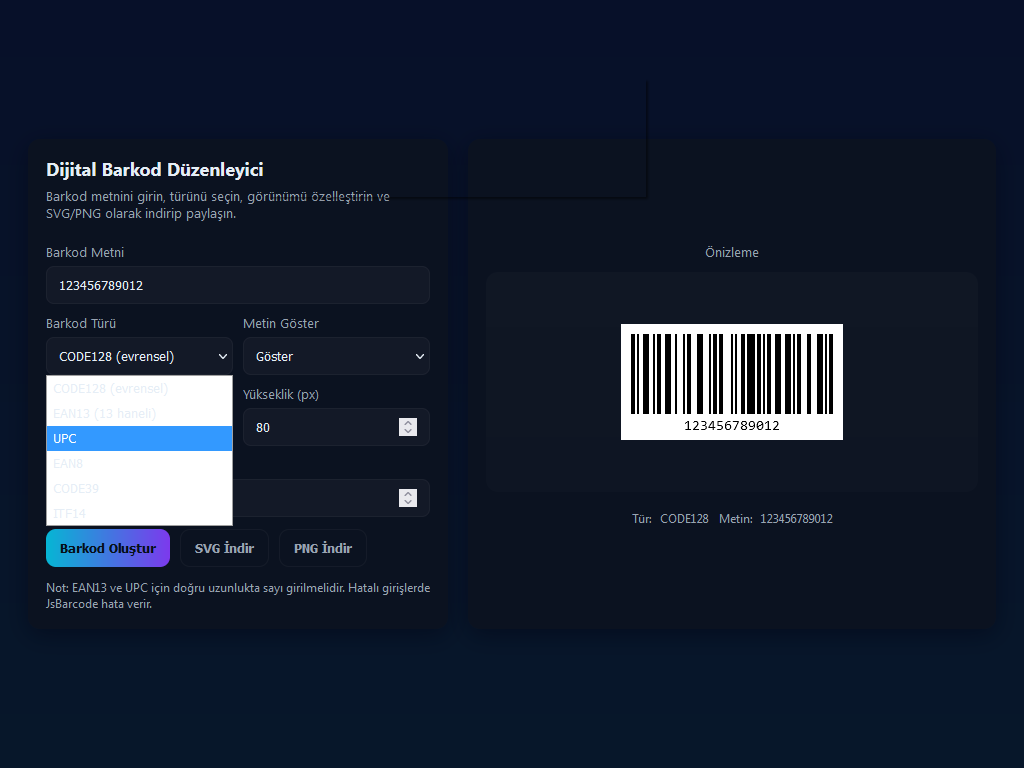The width and height of the screenshot is (1024, 768).
Task: Choose EAN13 (13 haneli) from the list
Action: (139, 414)
